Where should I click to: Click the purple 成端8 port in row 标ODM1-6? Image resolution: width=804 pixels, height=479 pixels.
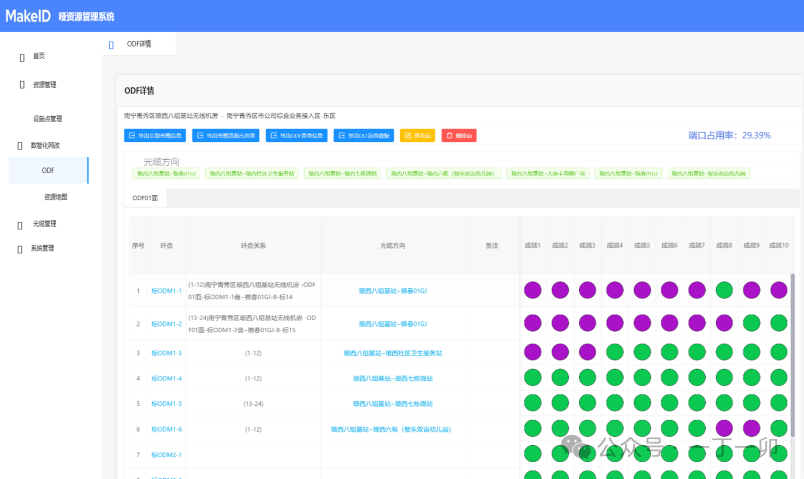724,428
